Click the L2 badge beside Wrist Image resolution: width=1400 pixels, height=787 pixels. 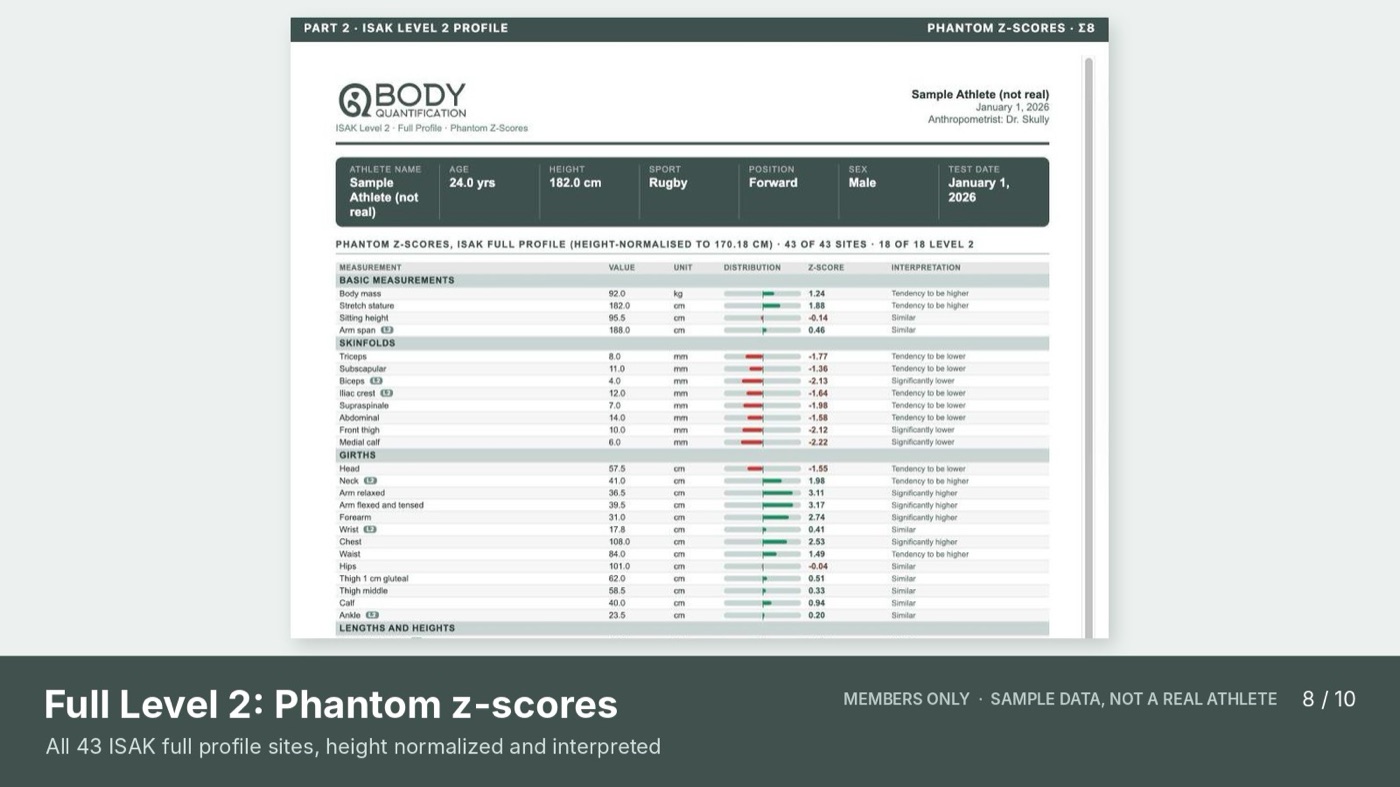pyautogui.click(x=370, y=530)
